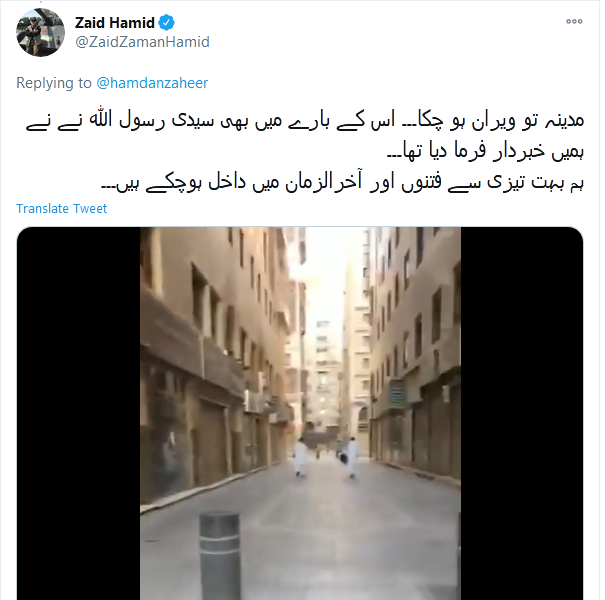Image resolution: width=605 pixels, height=600 pixels.
Task: Play the embedded street video
Action: 300,413
